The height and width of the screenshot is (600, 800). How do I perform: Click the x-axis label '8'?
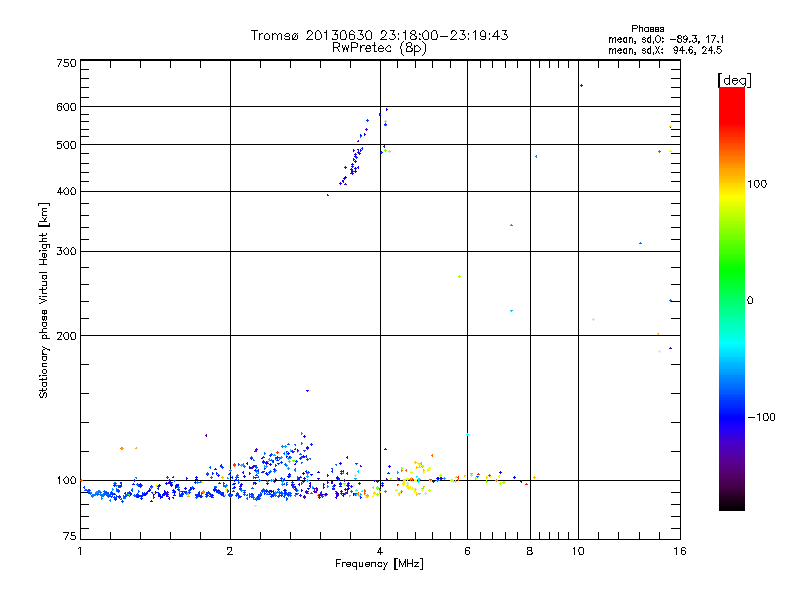coord(530,551)
